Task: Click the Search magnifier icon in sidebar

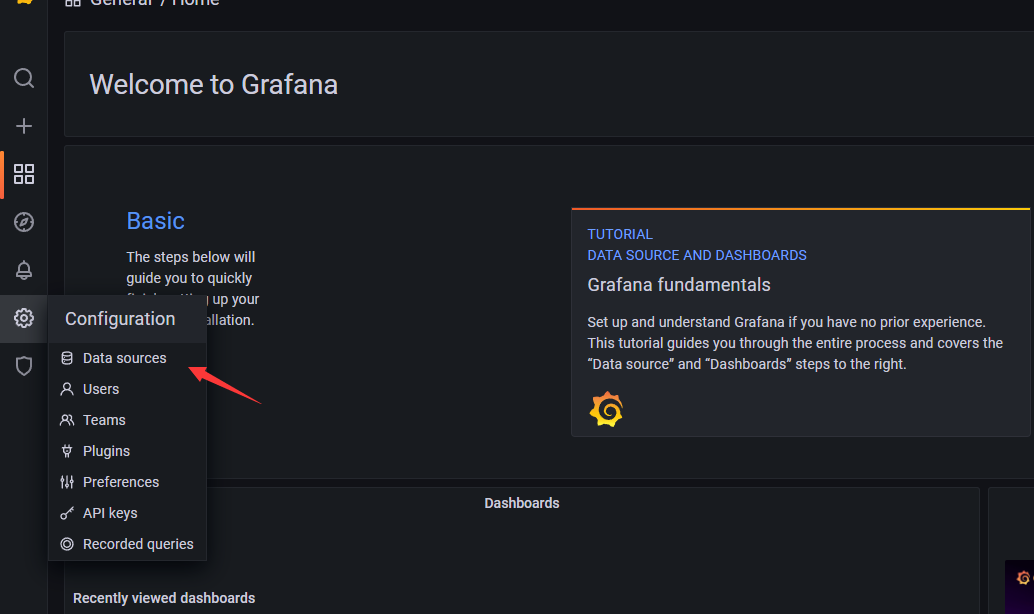Action: 24,78
